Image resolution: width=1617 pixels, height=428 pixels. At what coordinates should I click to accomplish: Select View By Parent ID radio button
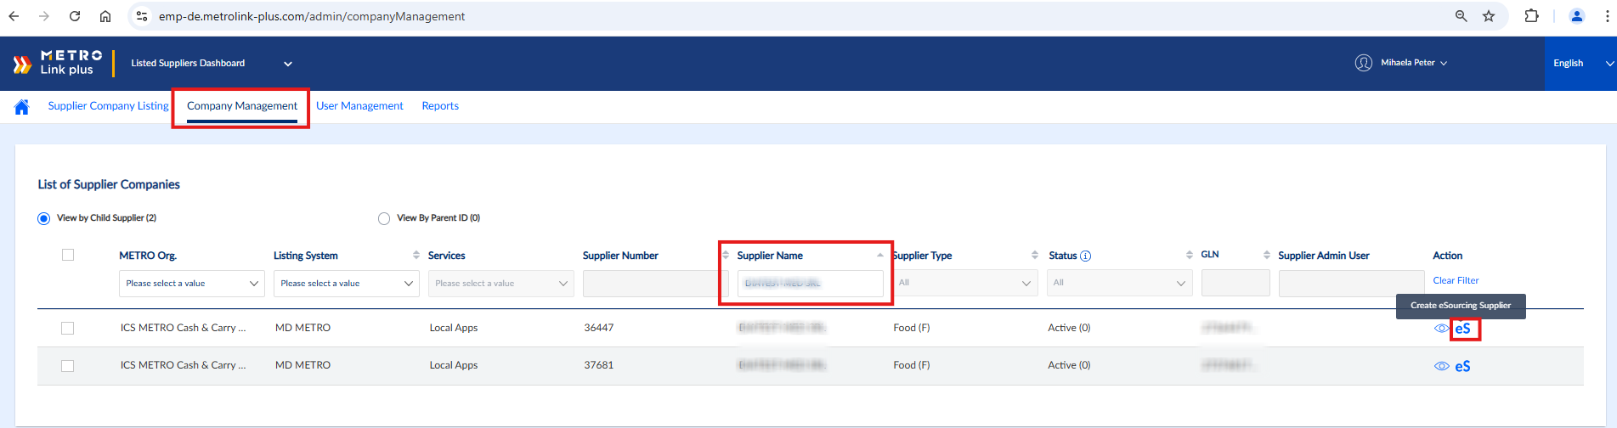click(384, 218)
